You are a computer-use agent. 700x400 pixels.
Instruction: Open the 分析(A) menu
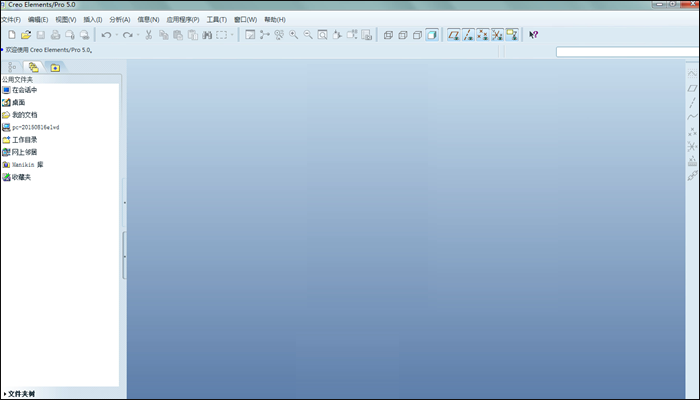pos(120,20)
